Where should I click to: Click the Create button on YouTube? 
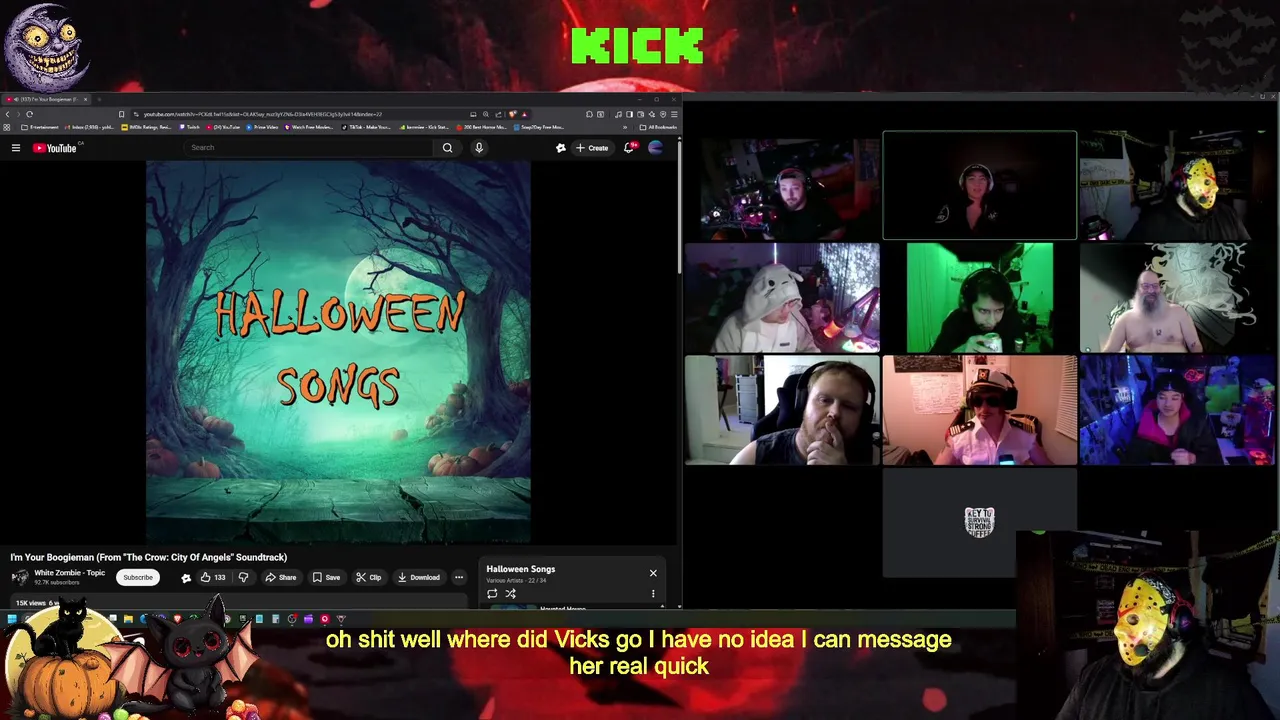click(592, 148)
